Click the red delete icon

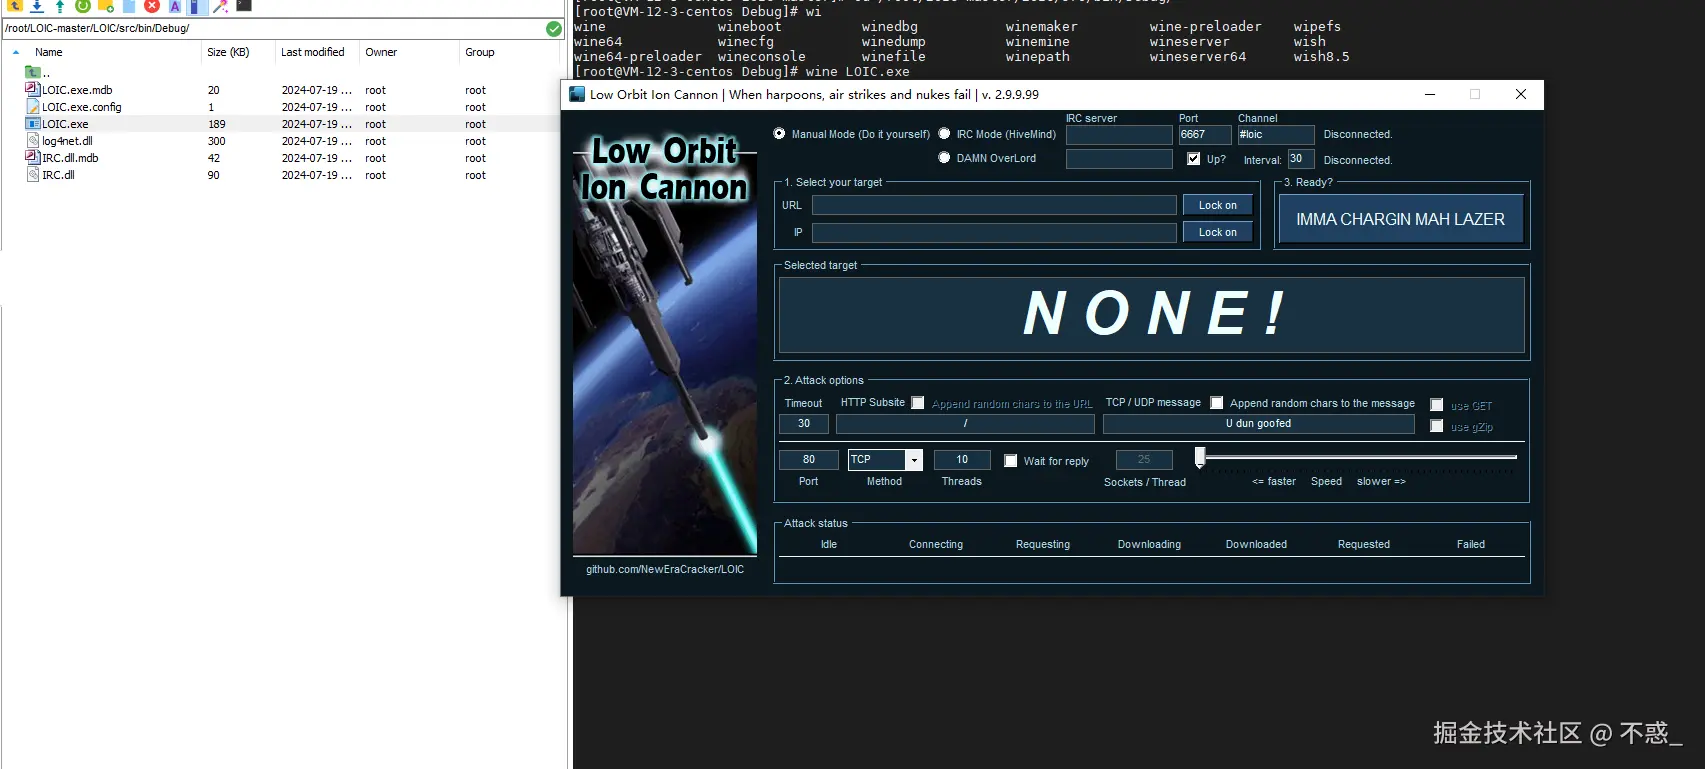pyautogui.click(x=152, y=5)
